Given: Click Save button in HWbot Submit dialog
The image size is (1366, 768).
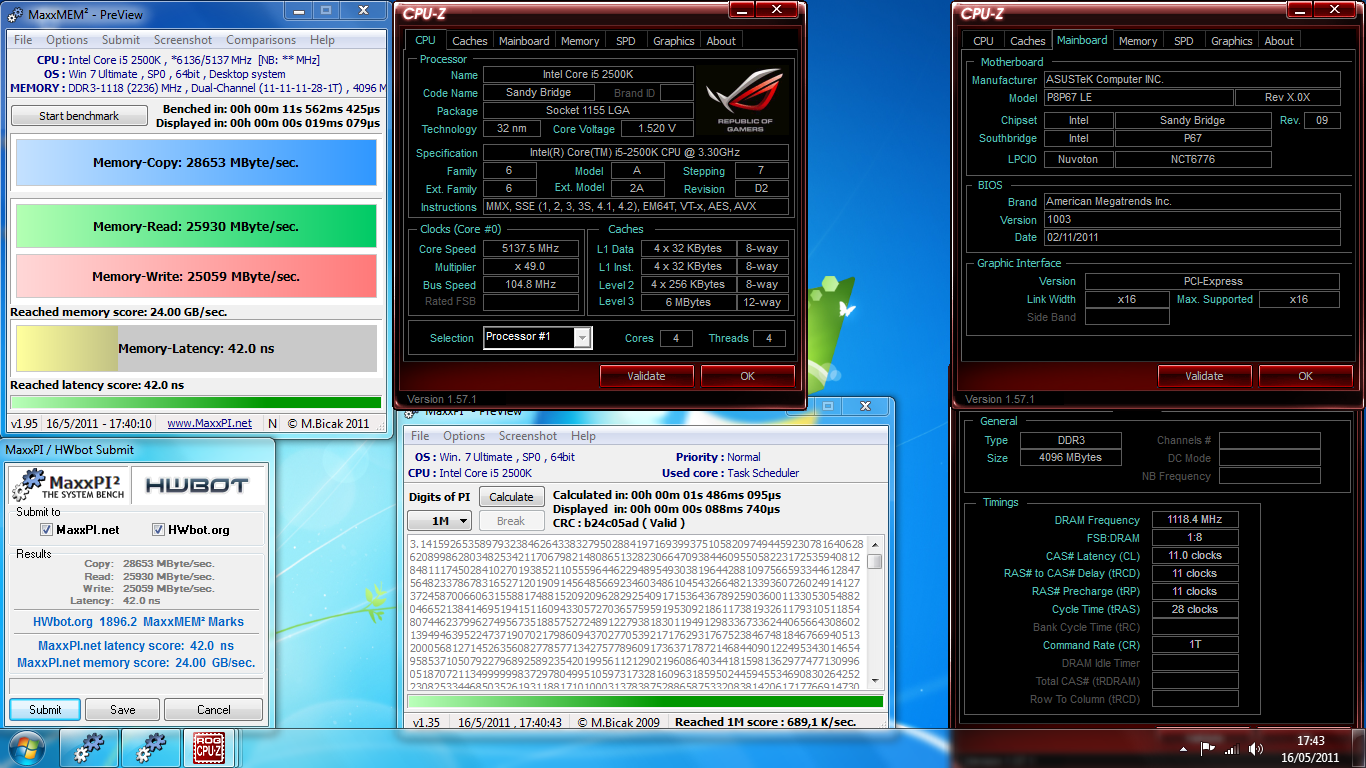Looking at the screenshot, I should tap(123, 709).
